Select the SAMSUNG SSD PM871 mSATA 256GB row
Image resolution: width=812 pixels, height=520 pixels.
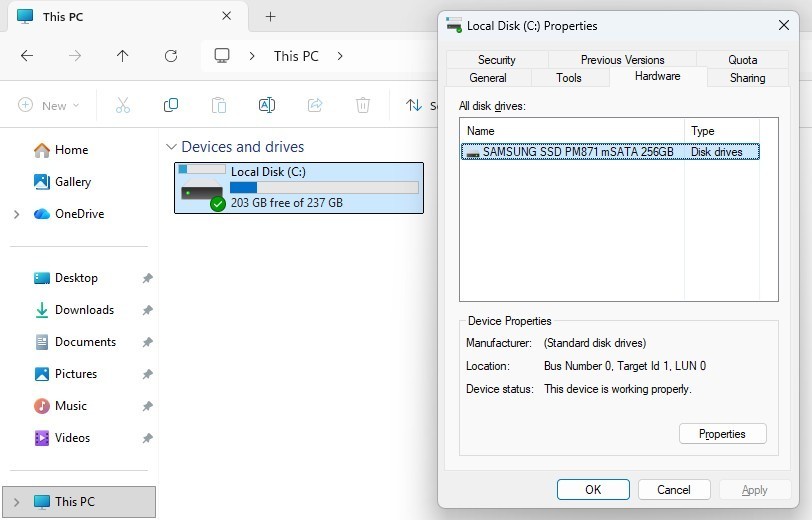coord(610,152)
